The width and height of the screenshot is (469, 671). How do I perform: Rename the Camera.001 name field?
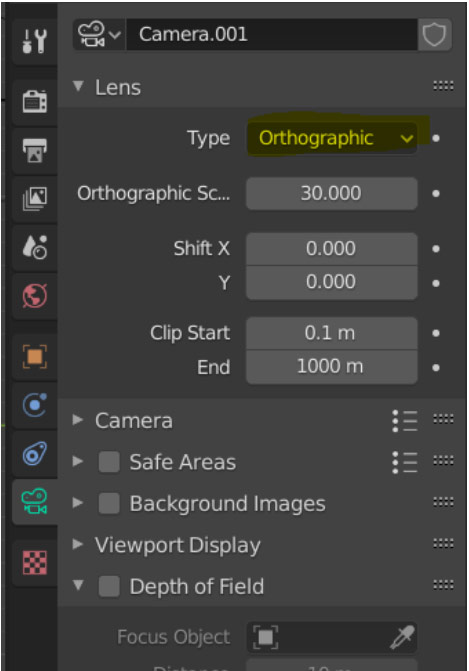[x=271, y=34]
